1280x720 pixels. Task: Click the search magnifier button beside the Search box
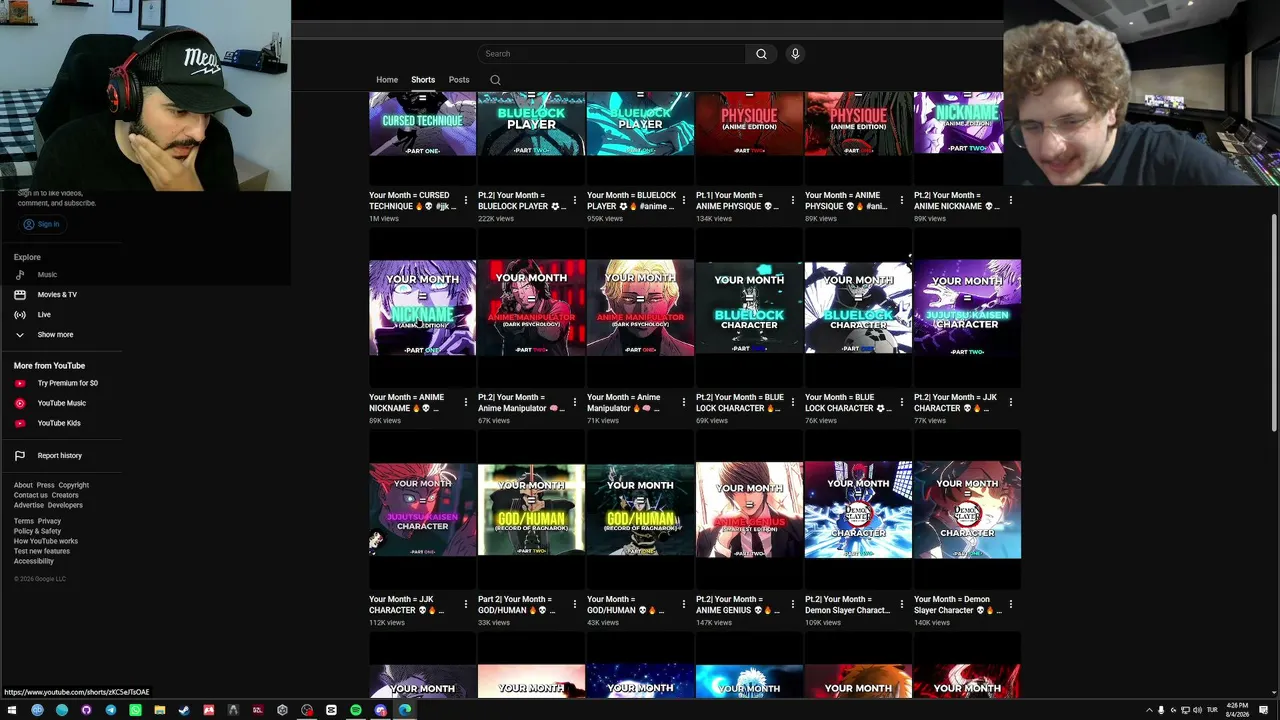pos(761,54)
